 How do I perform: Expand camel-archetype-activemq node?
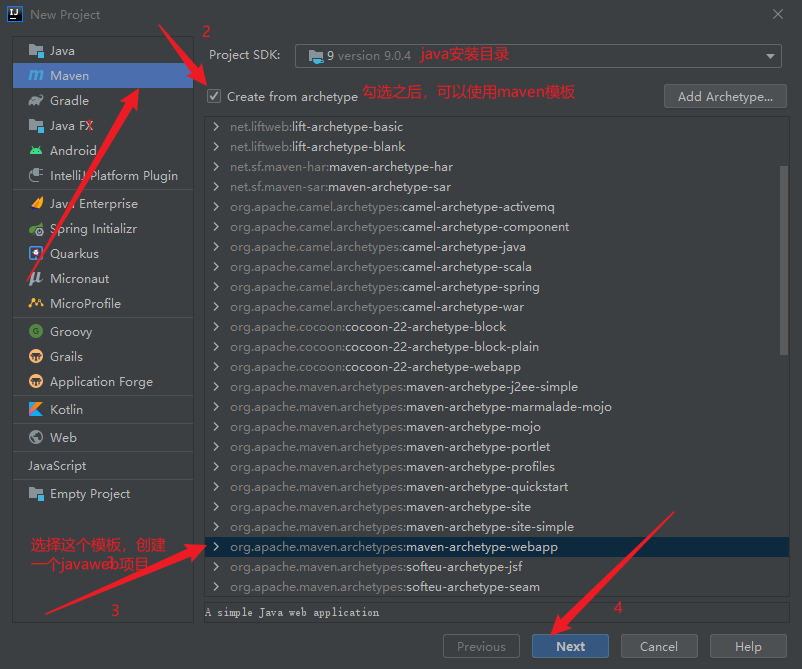click(x=216, y=207)
